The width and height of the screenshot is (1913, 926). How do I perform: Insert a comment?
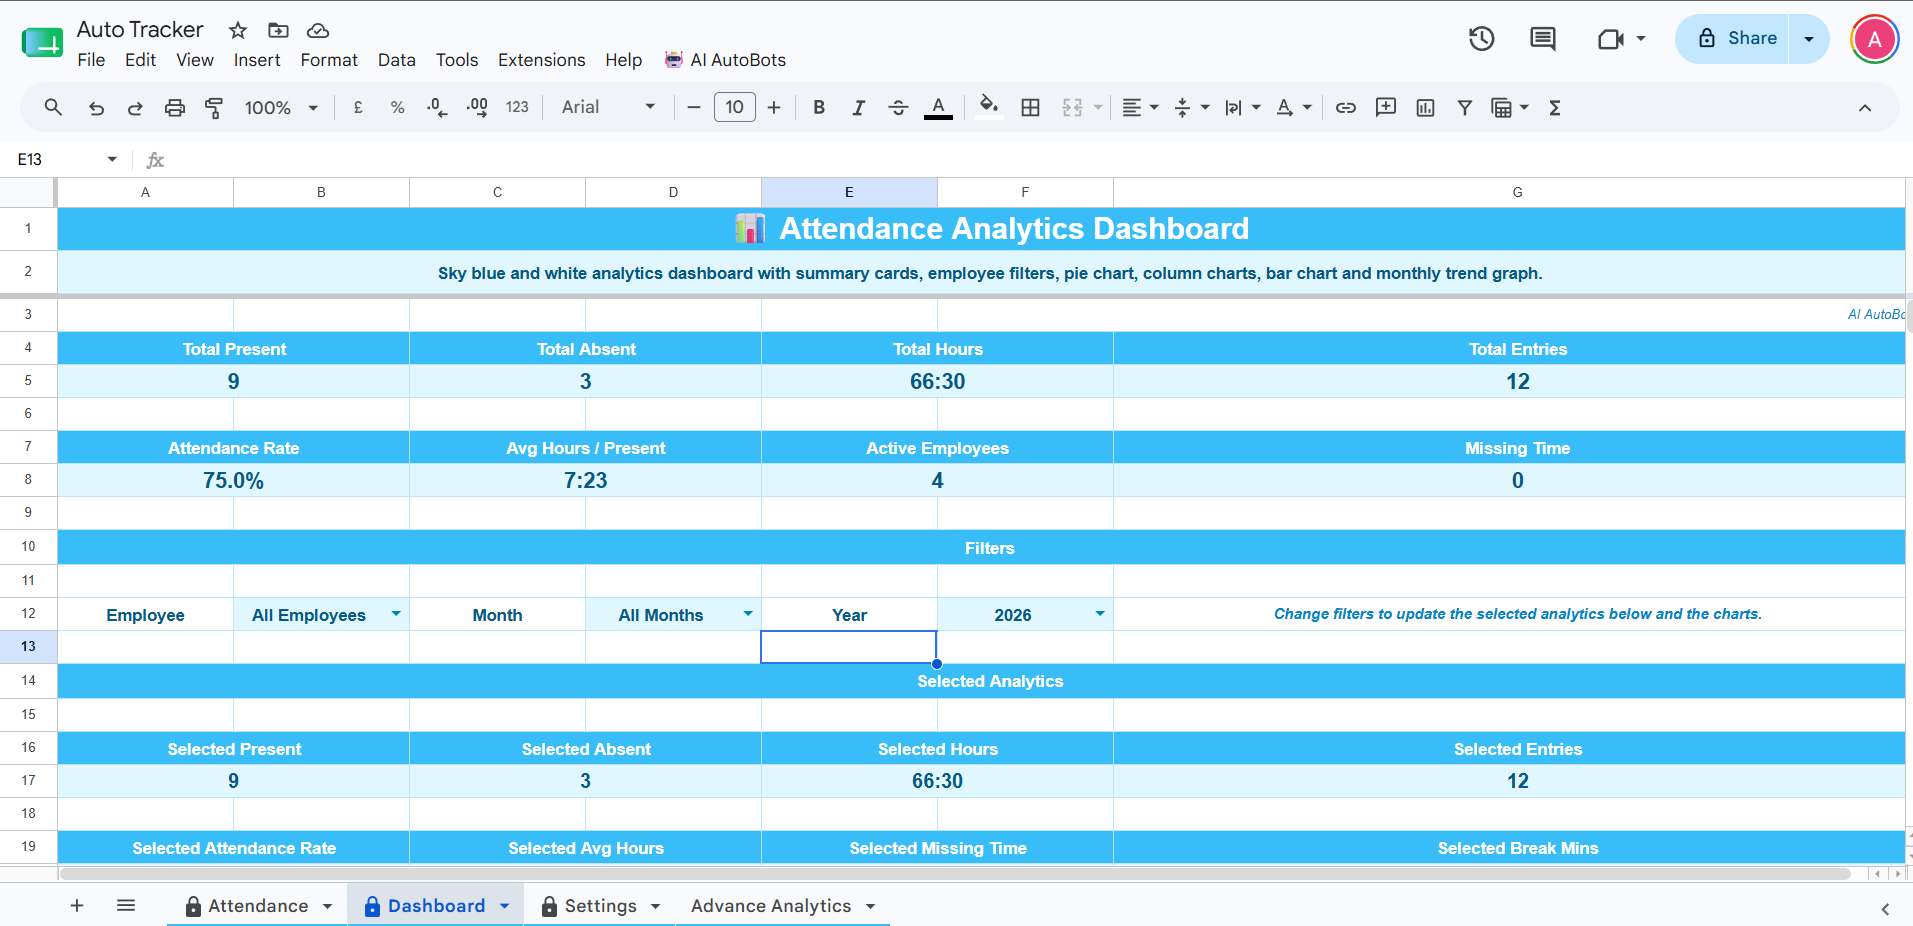[1386, 107]
